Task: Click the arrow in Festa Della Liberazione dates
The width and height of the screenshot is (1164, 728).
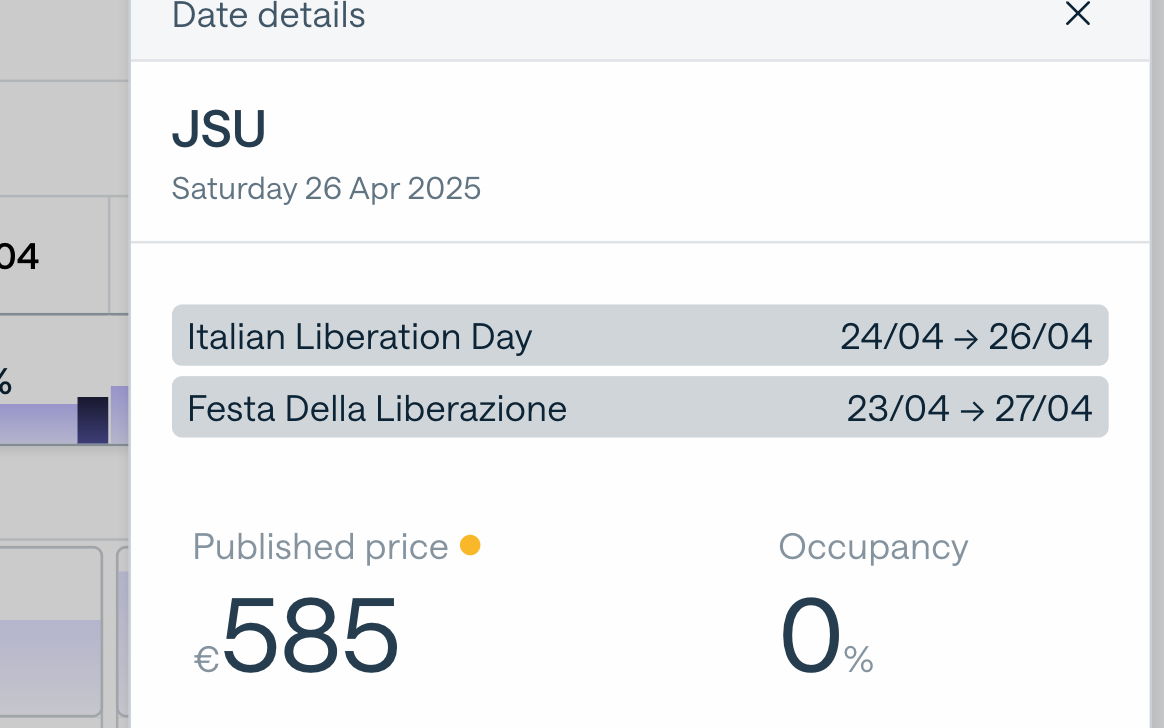Action: [970, 410]
